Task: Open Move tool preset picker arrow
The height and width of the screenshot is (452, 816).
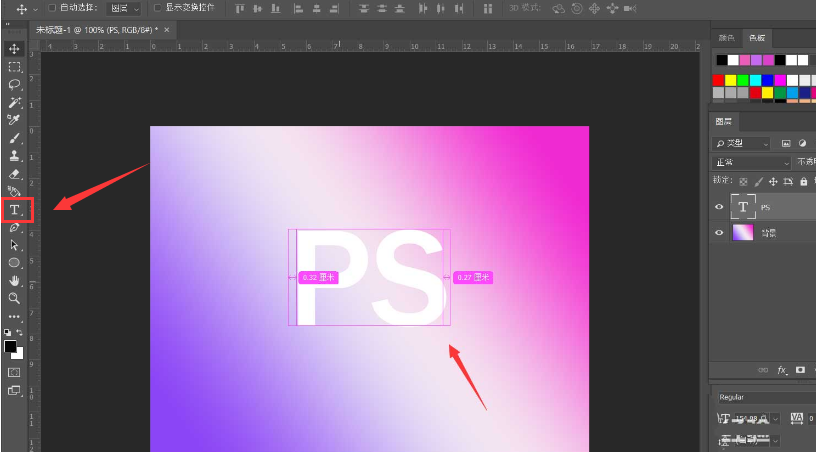Action: click(35, 9)
